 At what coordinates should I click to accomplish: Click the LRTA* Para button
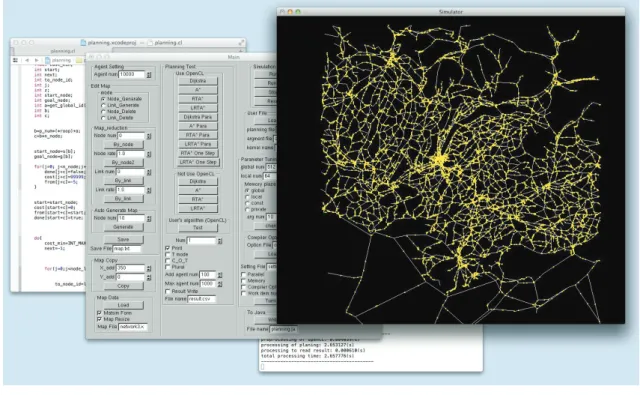(198, 144)
